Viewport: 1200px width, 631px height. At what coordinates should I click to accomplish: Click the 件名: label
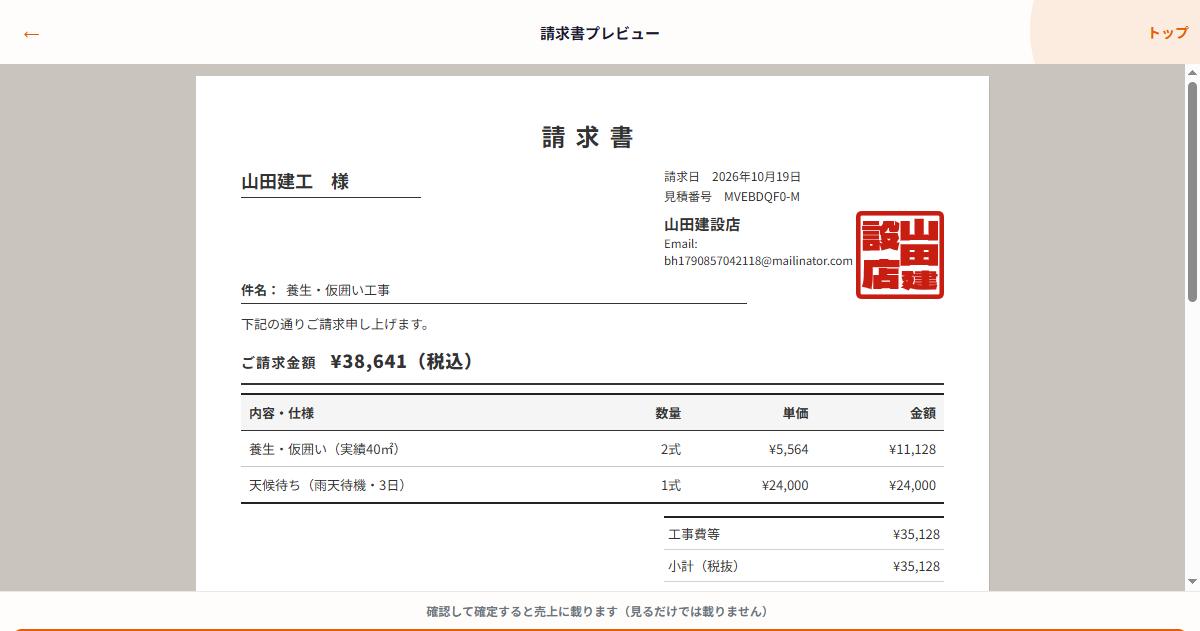(259, 290)
